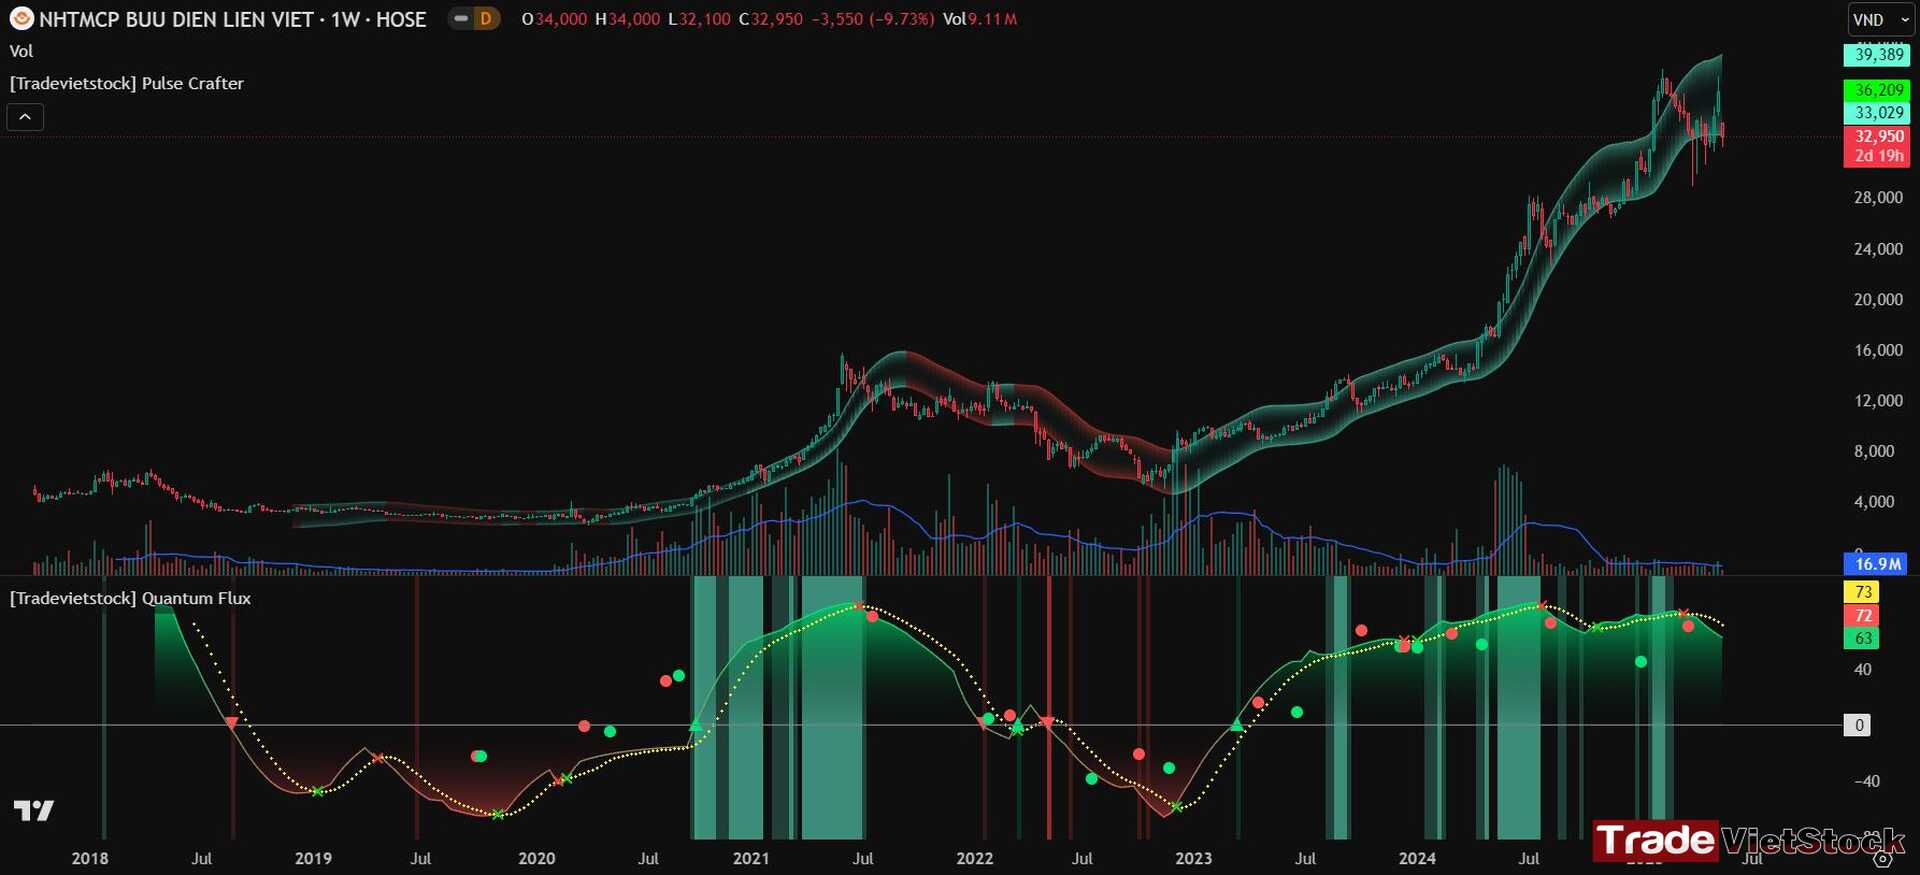The width and height of the screenshot is (1920, 875).
Task: Click the Jul label between 2018 and 2019
Action: coord(202,858)
